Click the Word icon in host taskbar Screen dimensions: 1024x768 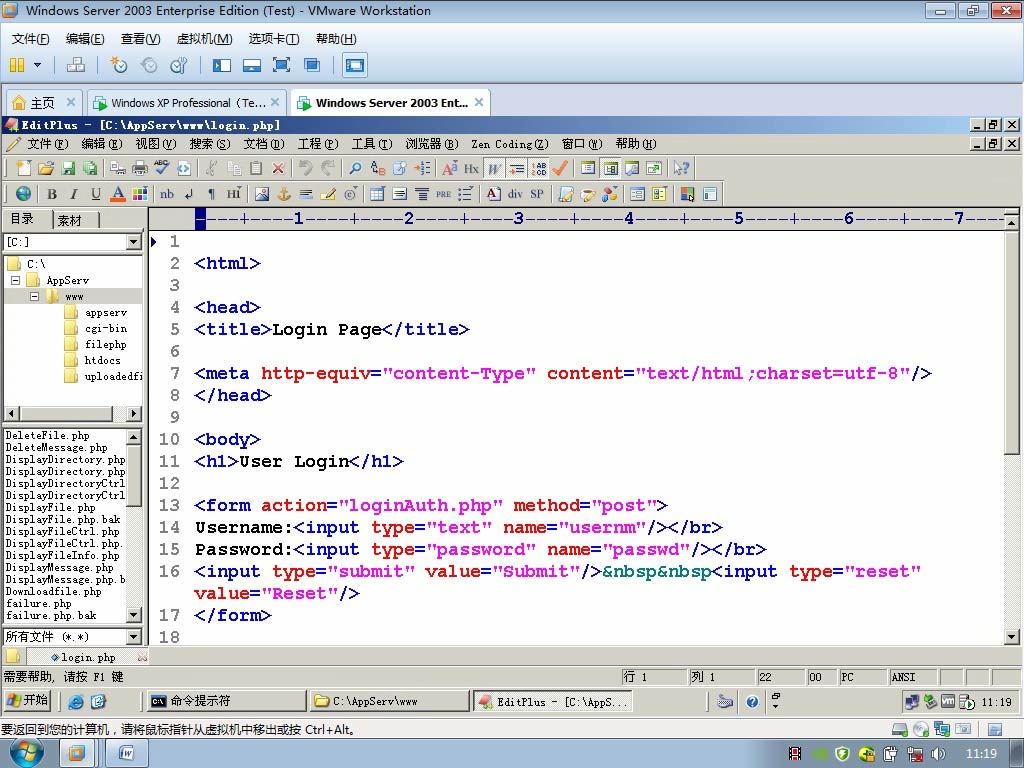click(127, 753)
